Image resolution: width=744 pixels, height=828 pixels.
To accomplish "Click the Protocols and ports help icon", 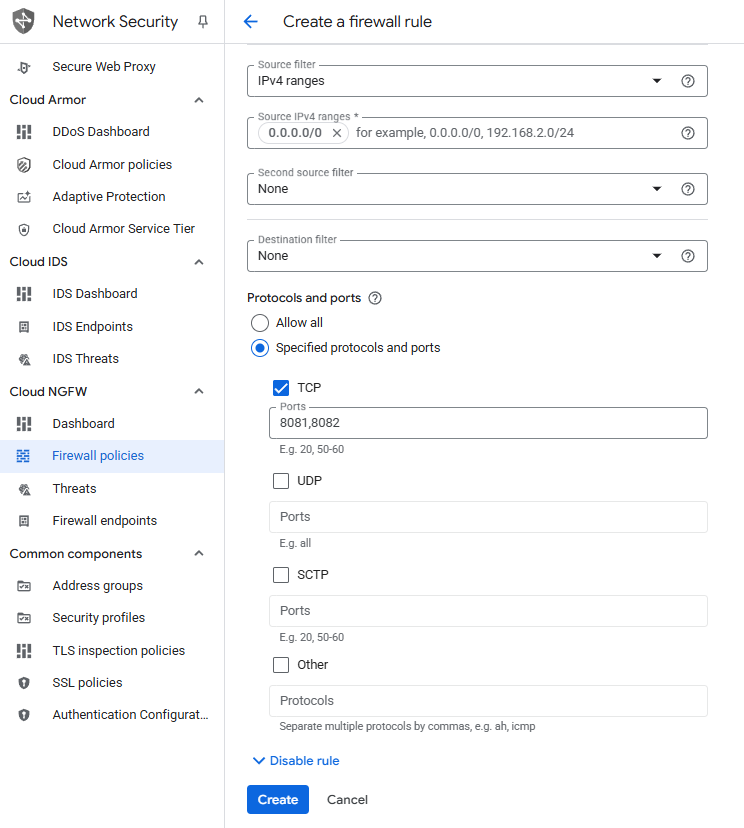I will coord(375,298).
